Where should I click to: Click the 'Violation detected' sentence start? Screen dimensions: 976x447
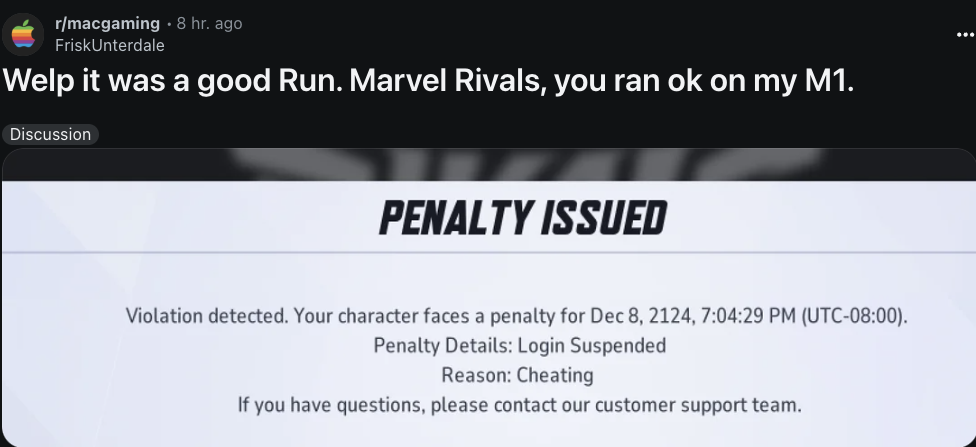click(207, 317)
